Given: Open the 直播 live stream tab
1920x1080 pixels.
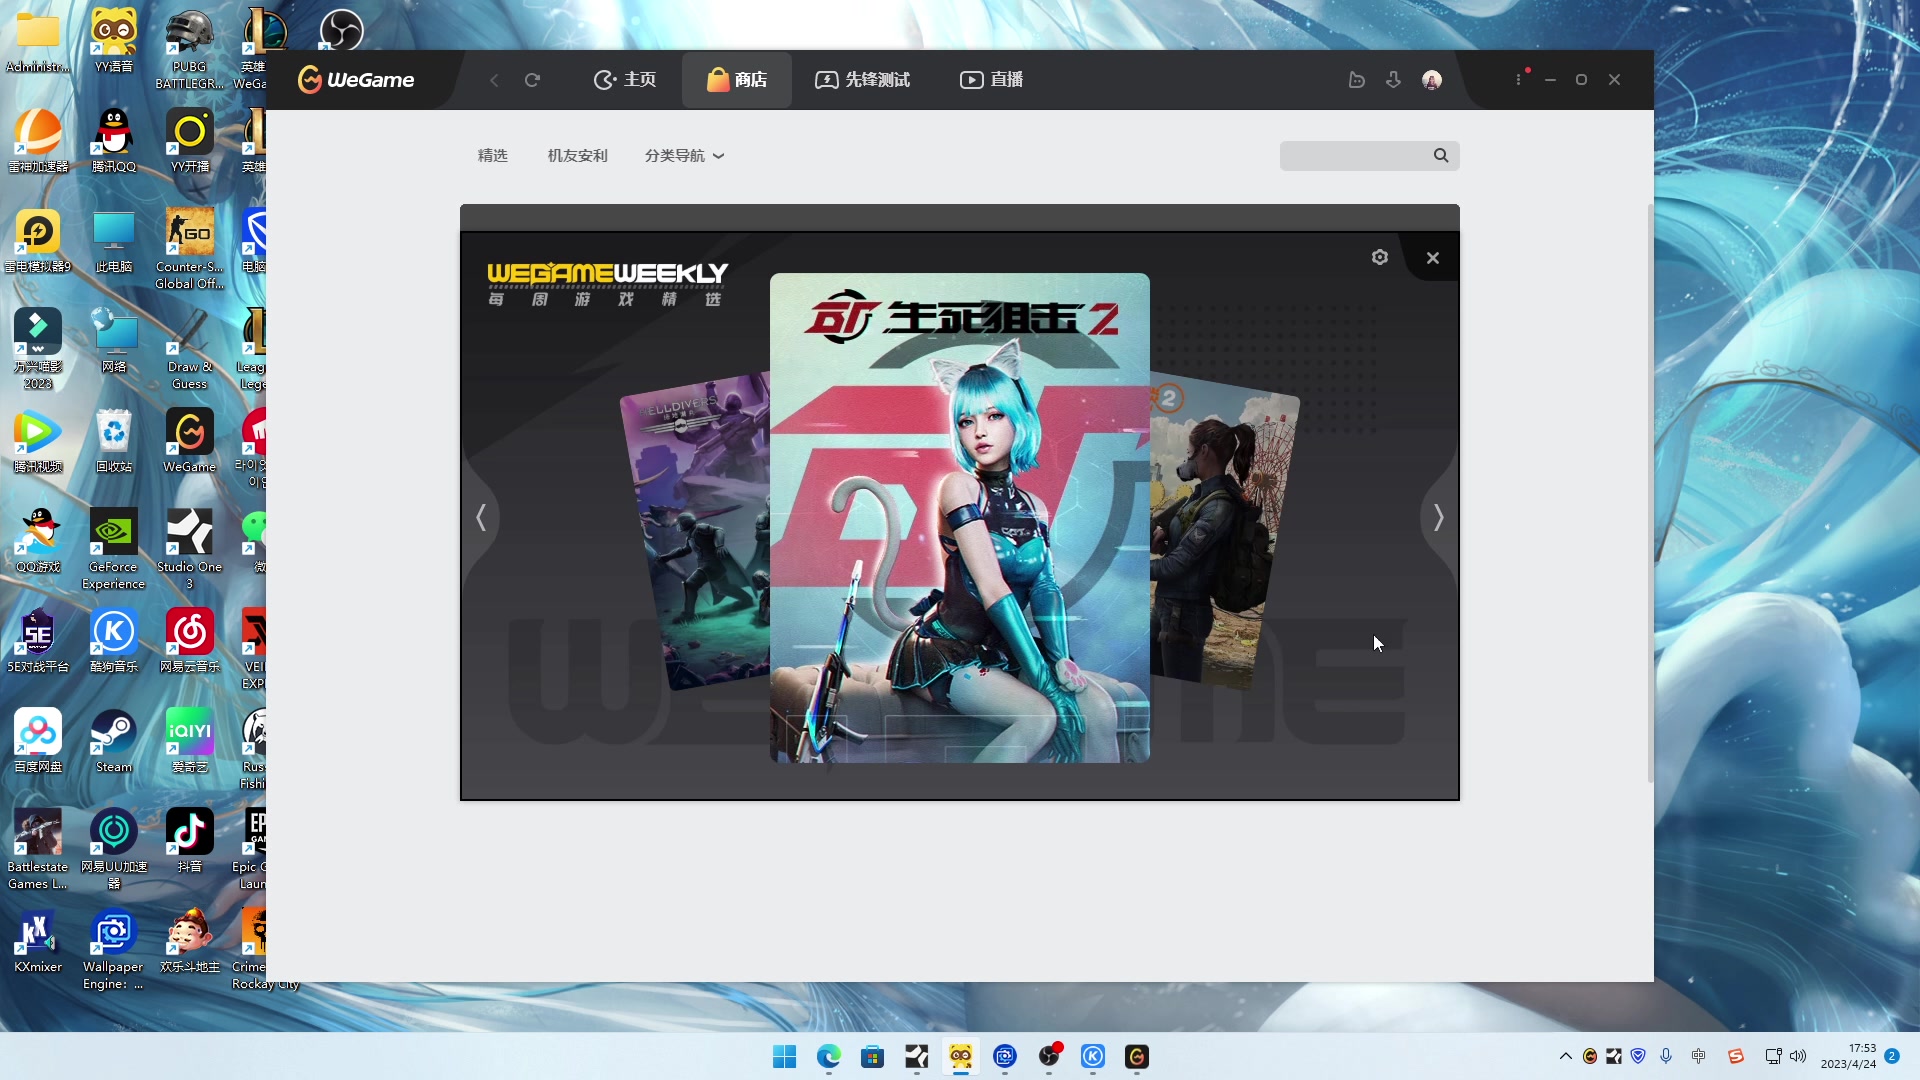Looking at the screenshot, I should (x=991, y=80).
